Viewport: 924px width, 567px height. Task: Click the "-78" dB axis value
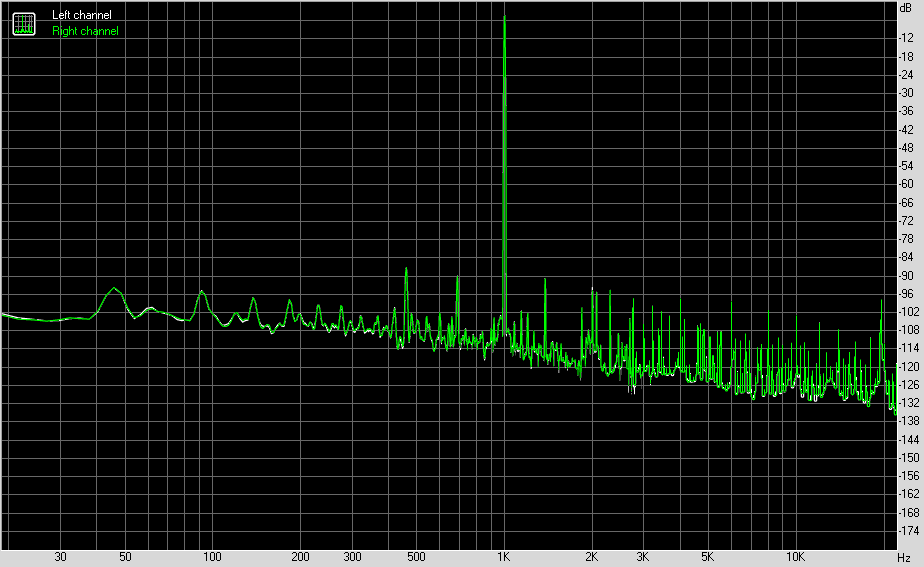(x=906, y=239)
